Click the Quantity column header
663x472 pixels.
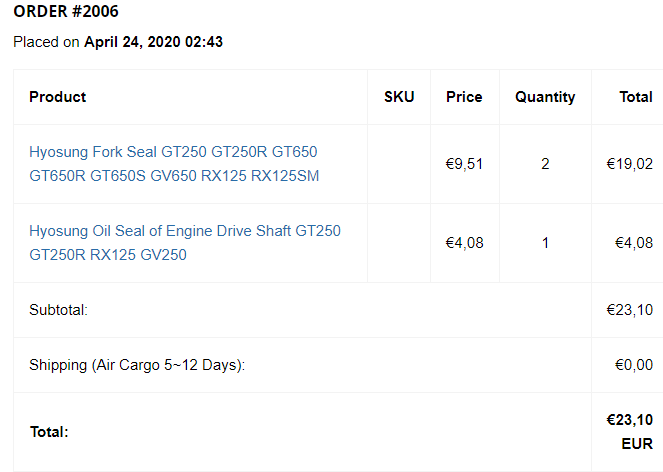(545, 97)
